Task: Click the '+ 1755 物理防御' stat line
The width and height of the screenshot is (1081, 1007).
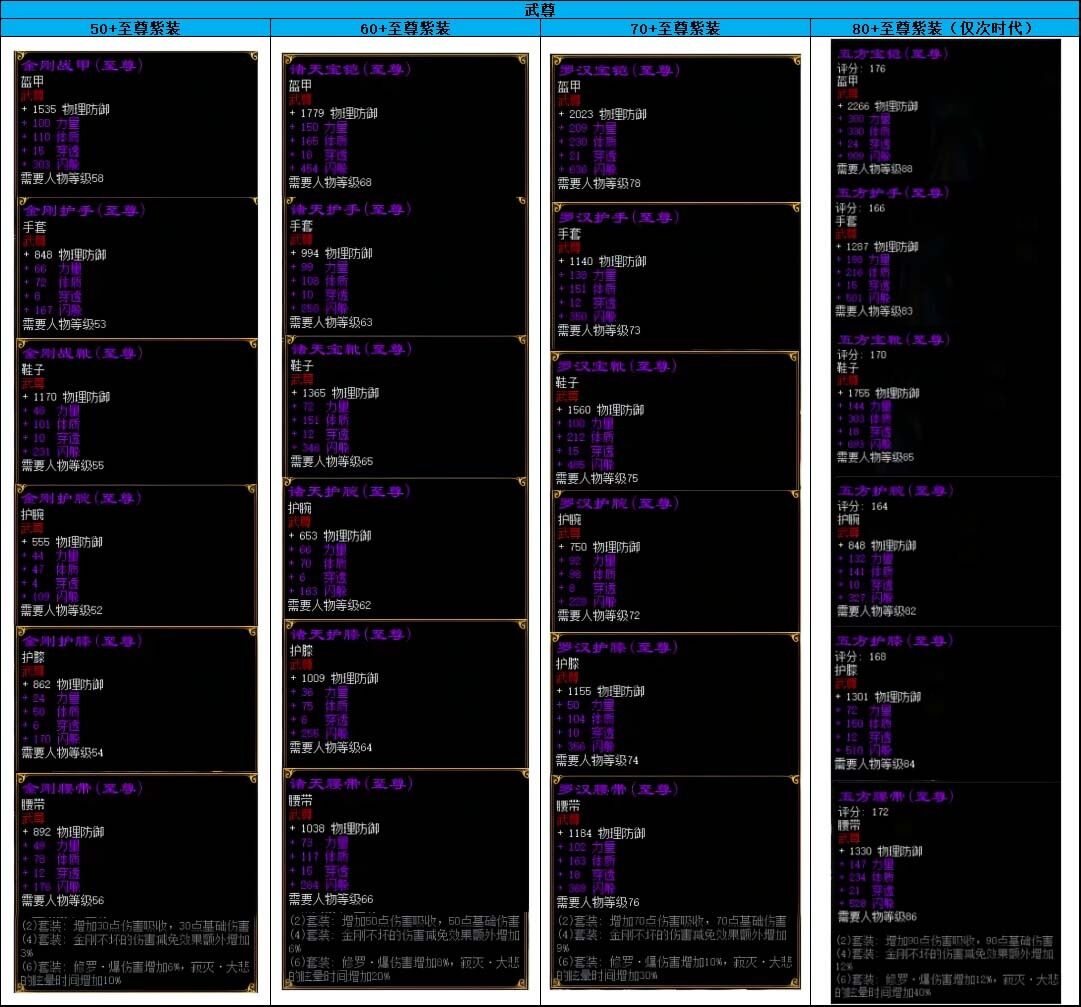Action: pos(878,393)
